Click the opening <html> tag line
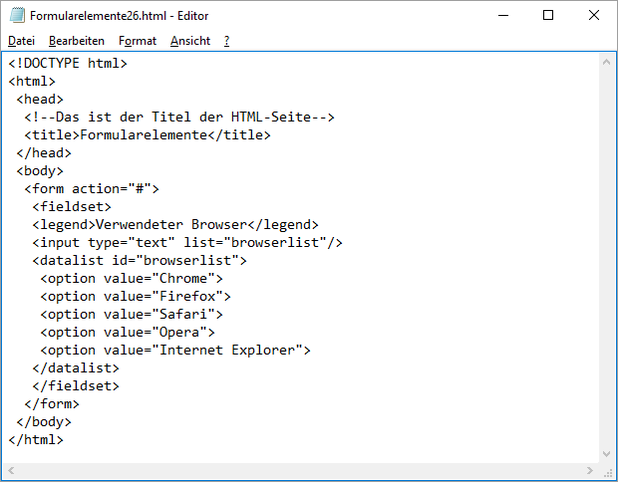 pyautogui.click(x=32, y=82)
